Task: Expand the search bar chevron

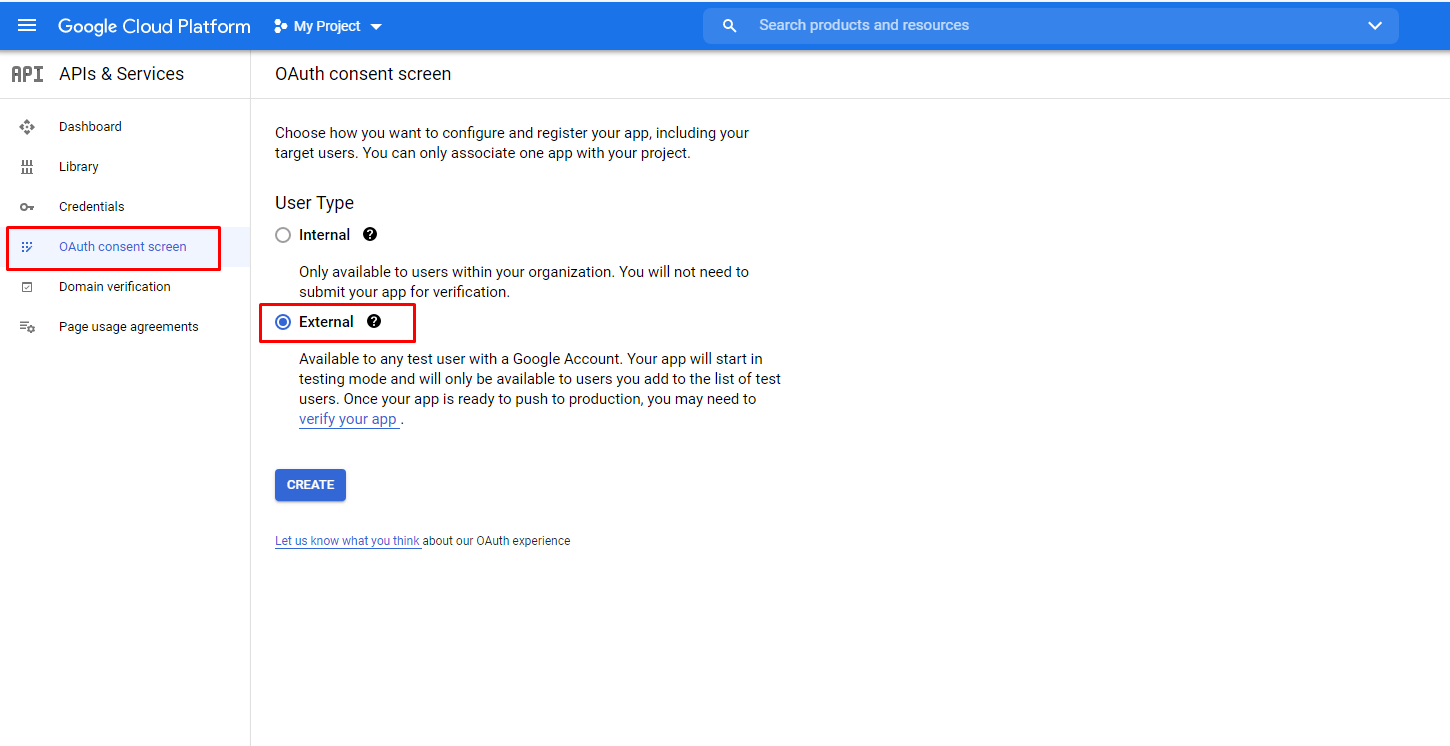Action: (1374, 26)
